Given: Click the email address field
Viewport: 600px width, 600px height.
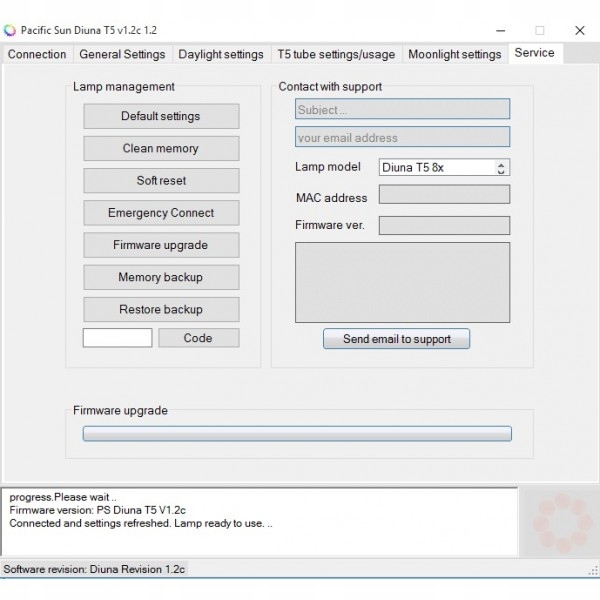Looking at the screenshot, I should tap(402, 138).
